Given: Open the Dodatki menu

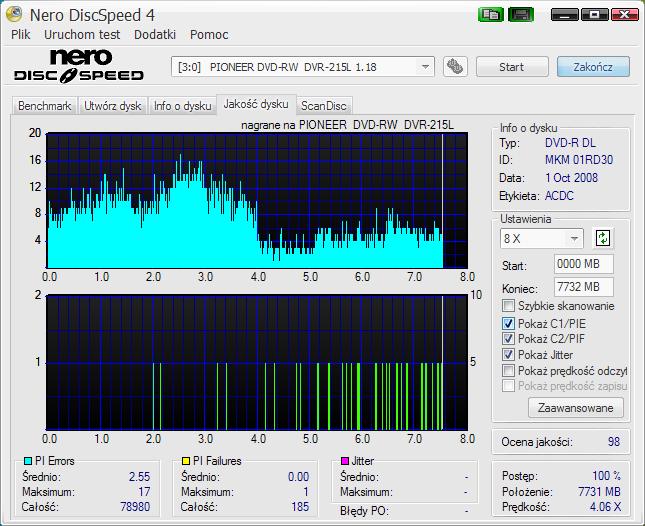Looking at the screenshot, I should tap(155, 35).
